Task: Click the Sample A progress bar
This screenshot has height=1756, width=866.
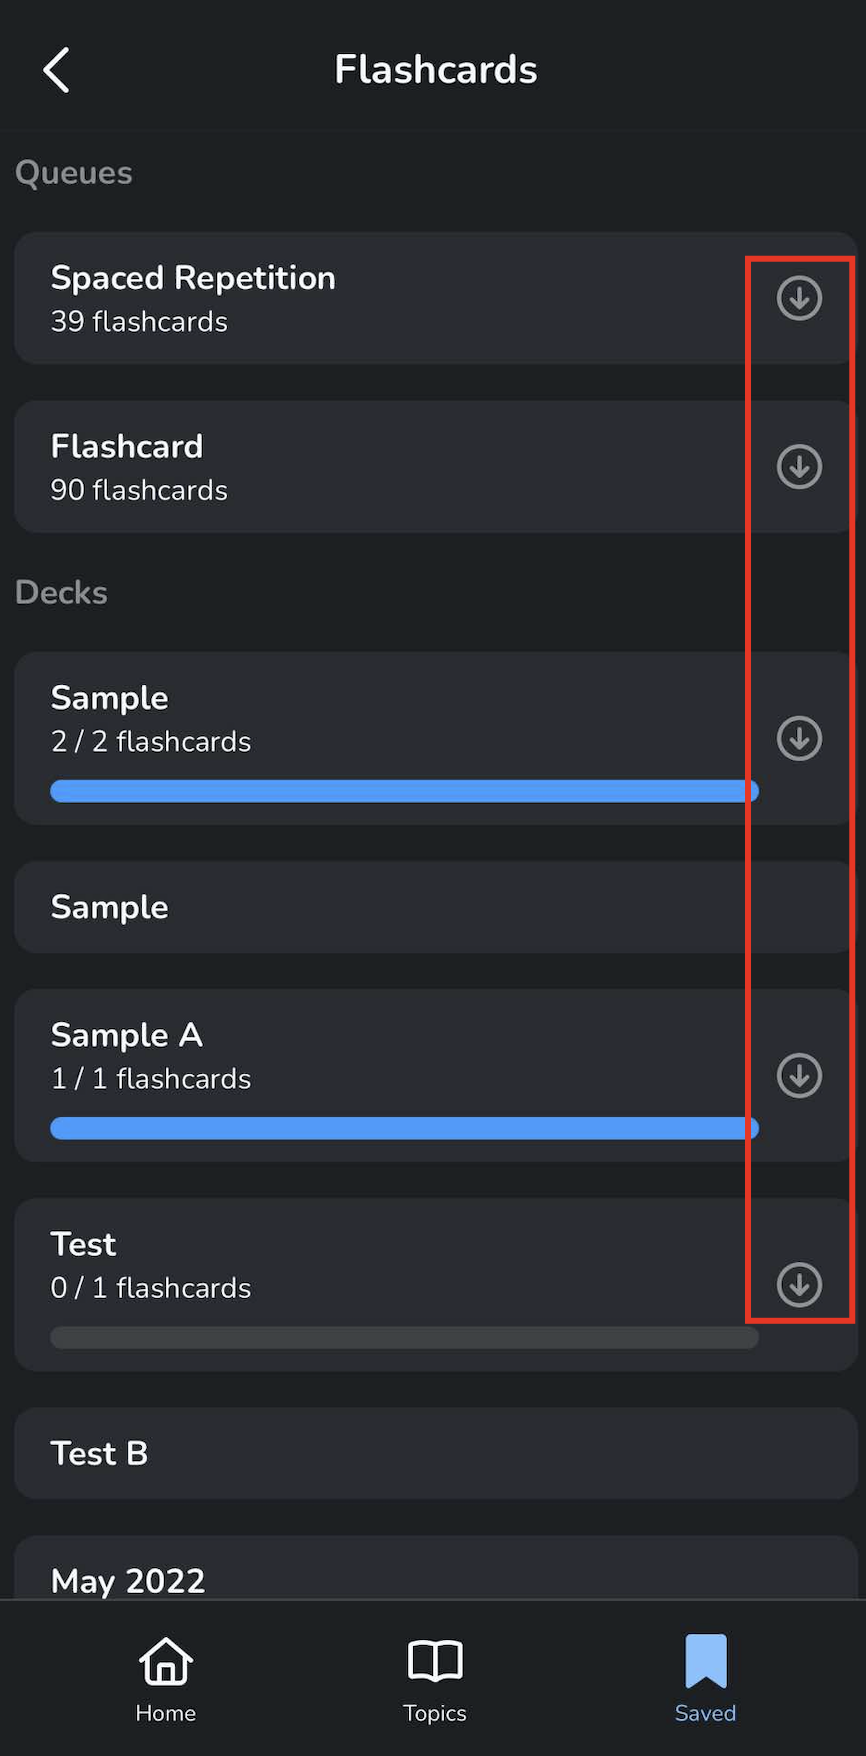Action: 404,1129
